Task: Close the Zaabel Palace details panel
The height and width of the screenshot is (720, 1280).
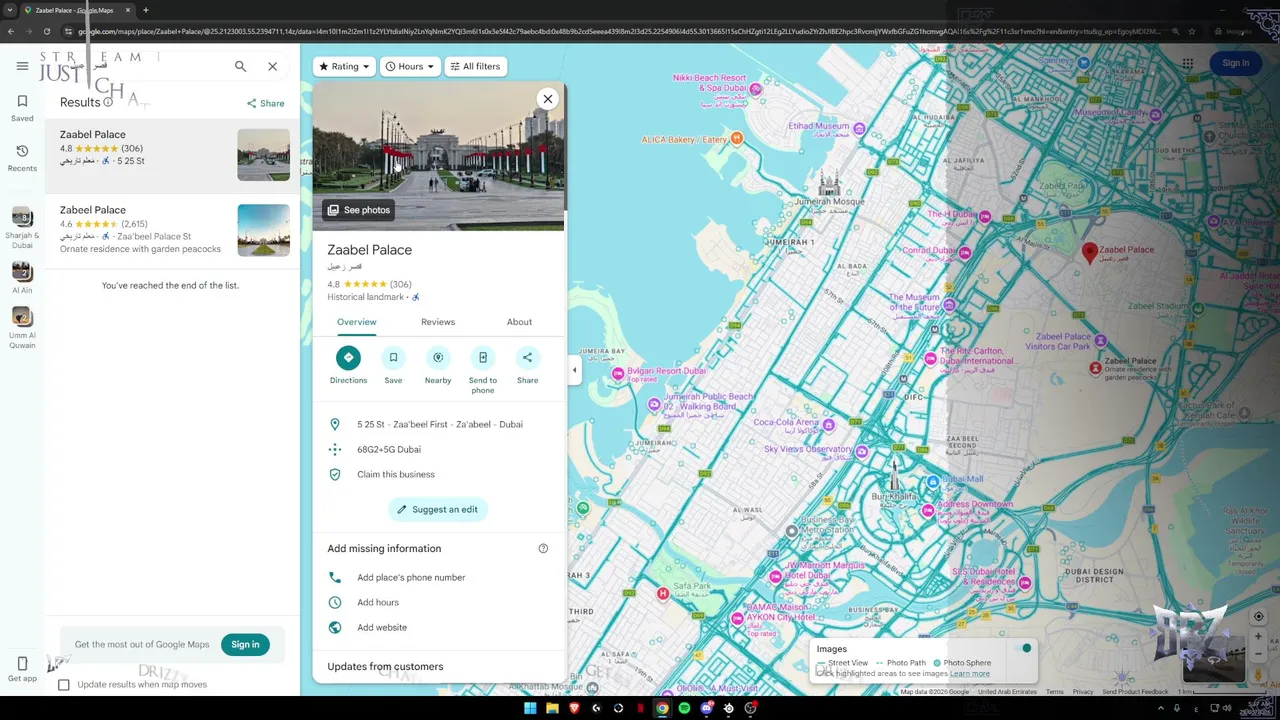Action: click(x=547, y=98)
